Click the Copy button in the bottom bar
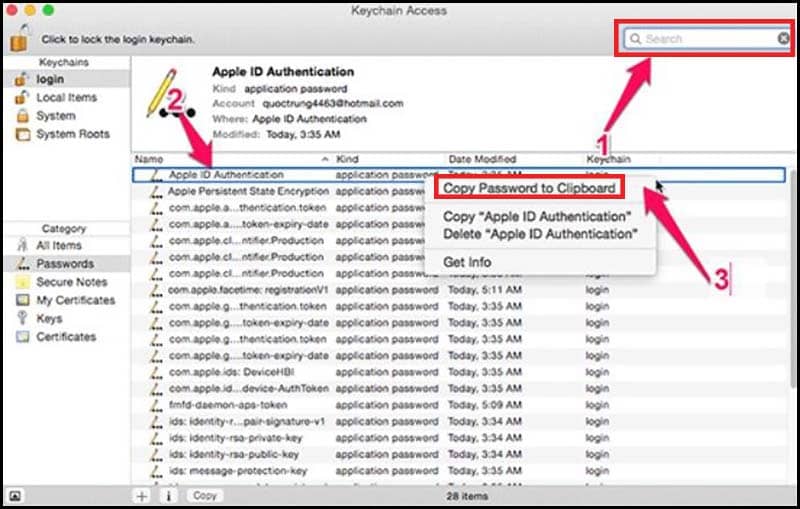Image resolution: width=800 pixels, height=509 pixels. coord(204,495)
